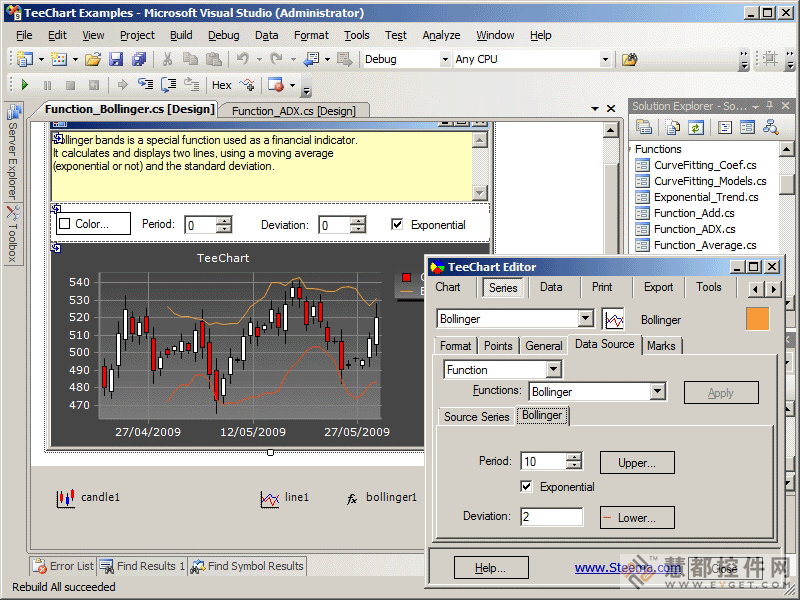Open the New Project dropdown arrow
Screen dimensions: 800x600
41,60
